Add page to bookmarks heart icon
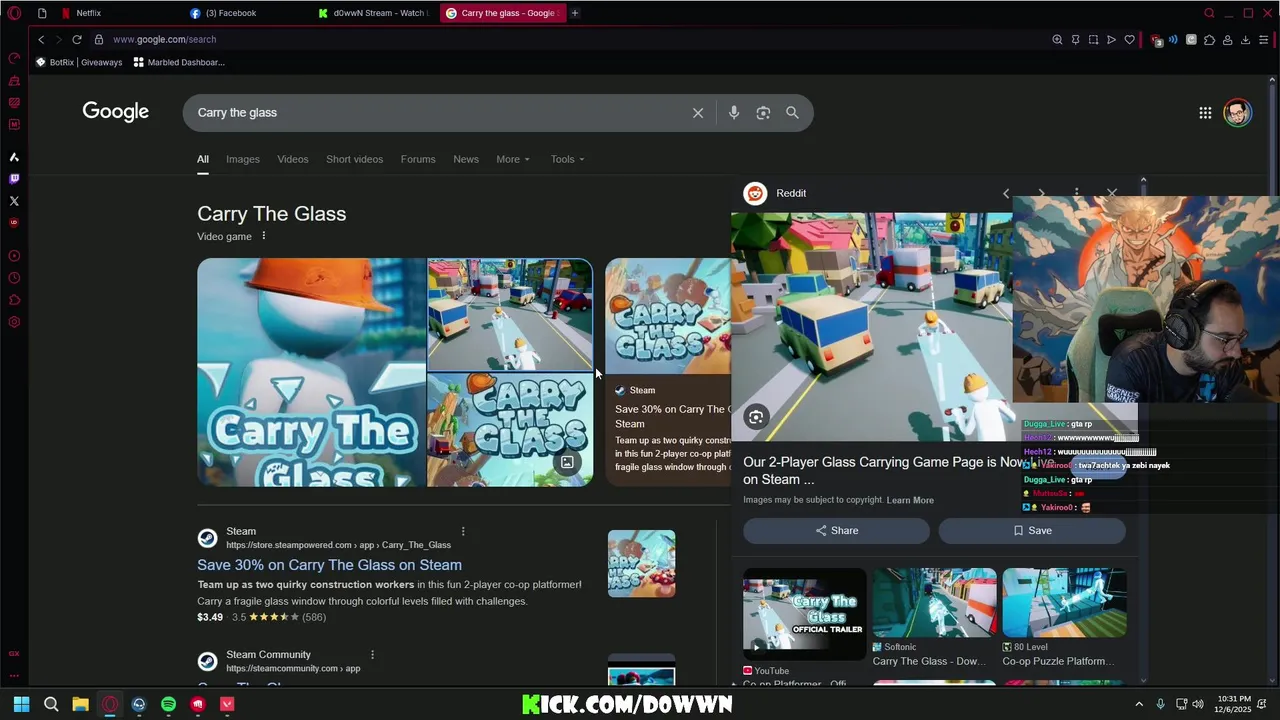1280x720 pixels. (x=1129, y=40)
